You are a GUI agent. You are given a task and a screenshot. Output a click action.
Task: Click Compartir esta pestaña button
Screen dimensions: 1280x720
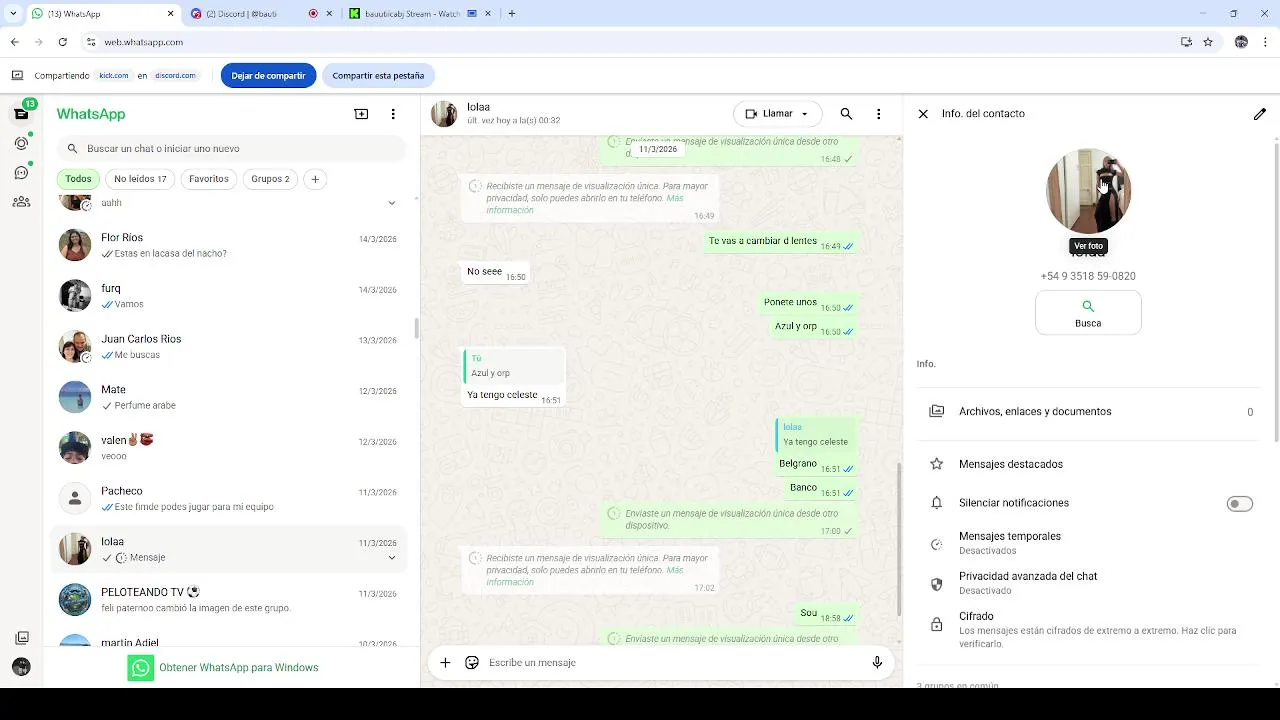378,75
